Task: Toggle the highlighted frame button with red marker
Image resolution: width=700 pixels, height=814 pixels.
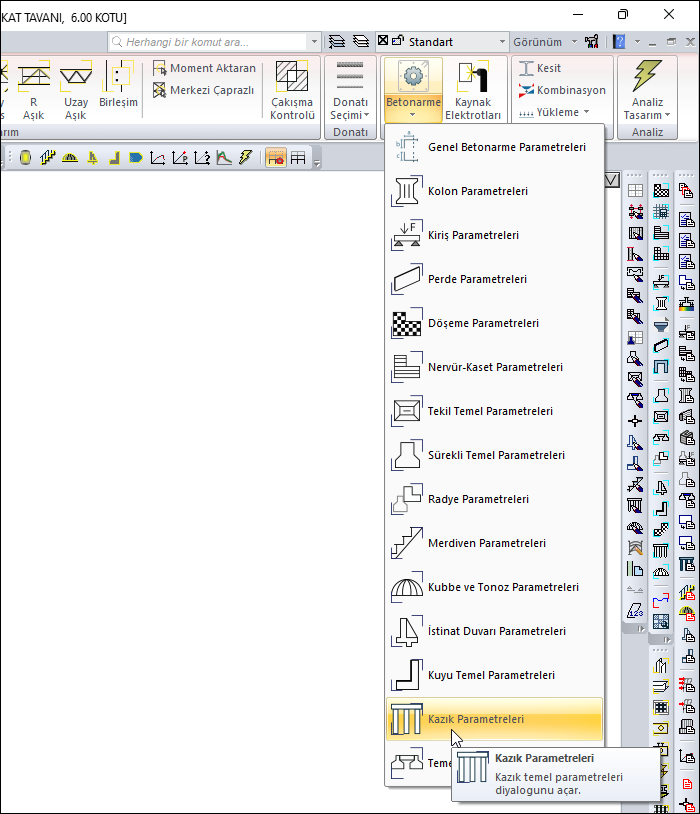Action: [276, 158]
